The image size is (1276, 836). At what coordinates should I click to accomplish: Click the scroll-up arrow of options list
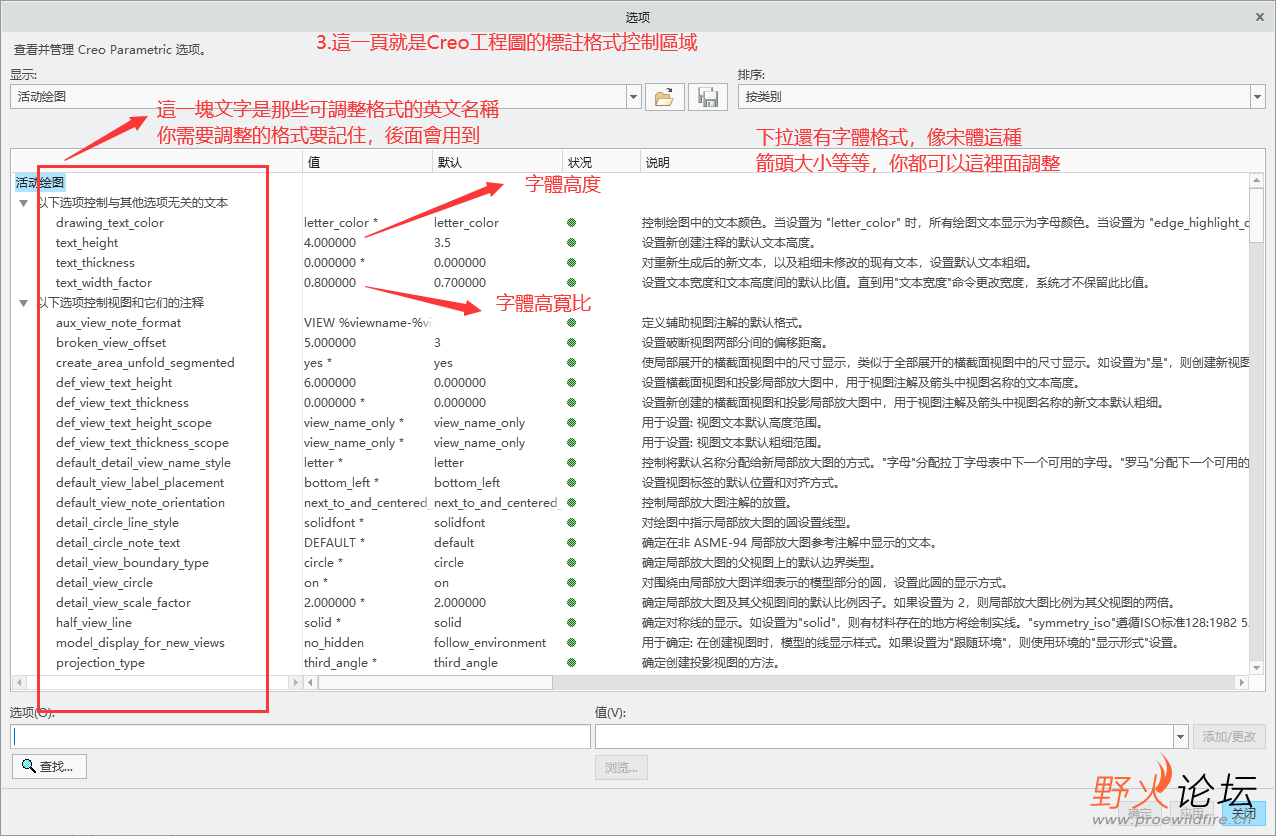(x=1258, y=180)
